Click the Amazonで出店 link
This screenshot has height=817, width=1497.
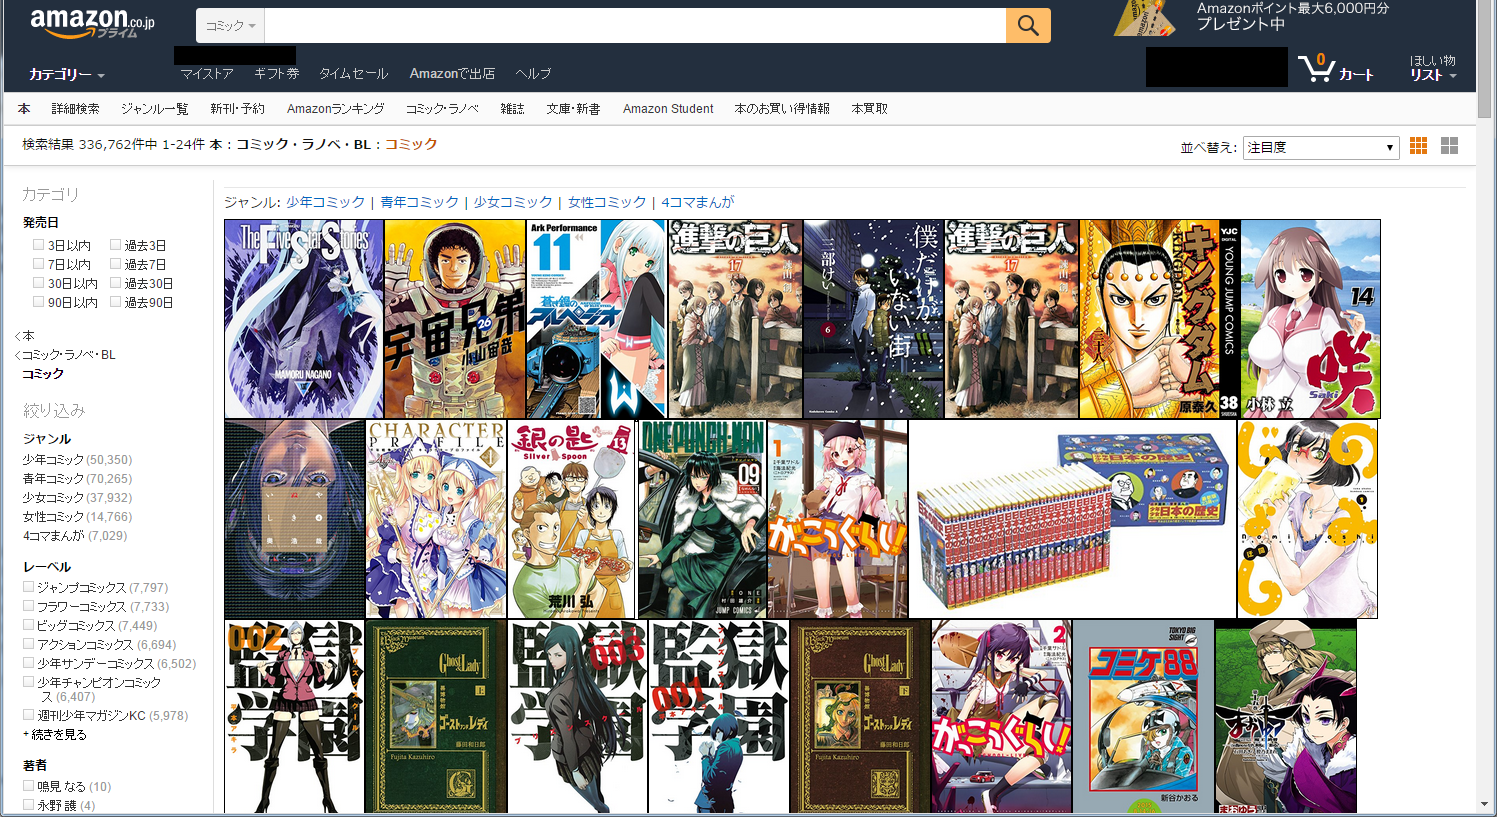(x=452, y=74)
